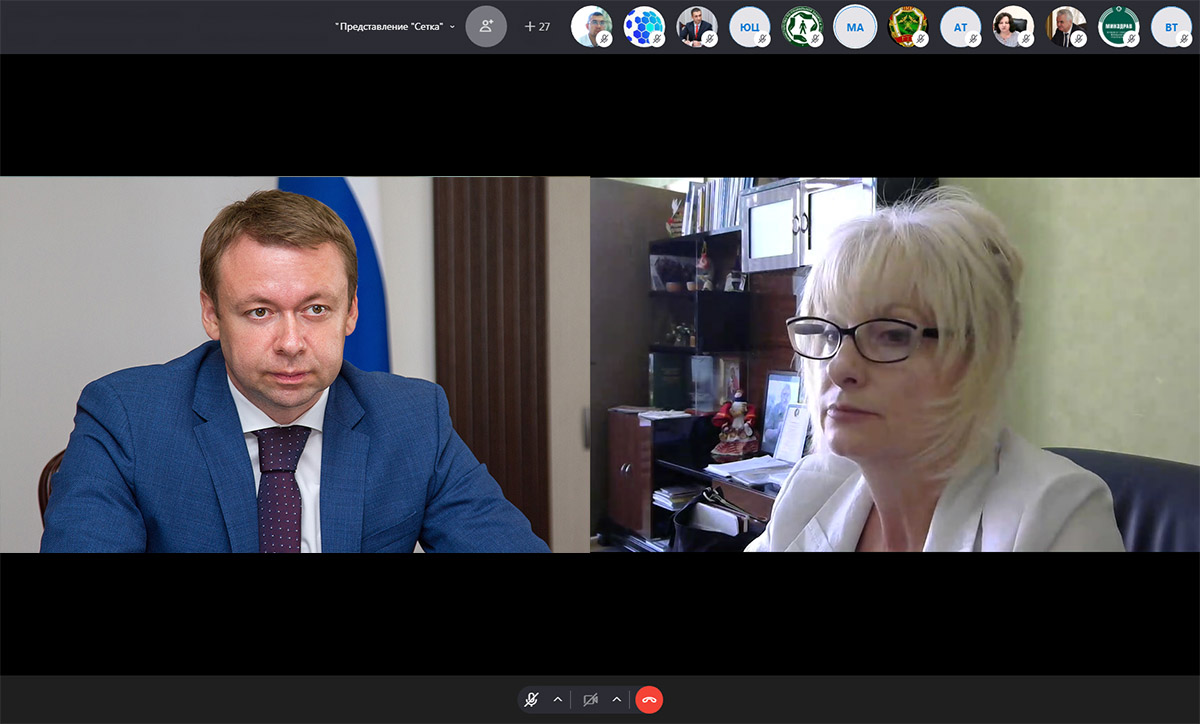Screen dimensions: 1200x724
Task: Select video tile of man in blue suit
Action: pyautogui.click(x=295, y=365)
